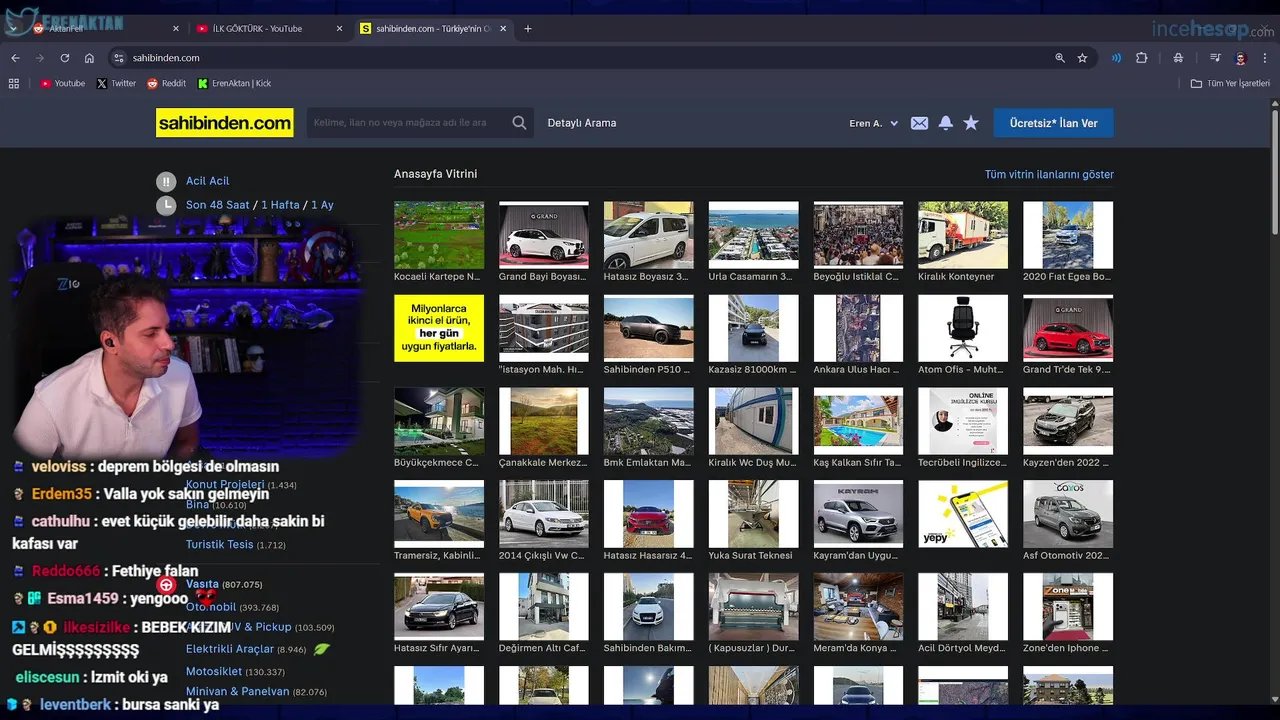The image size is (1280, 720).
Task: Filter listings by 1 Hafta
Action: point(280,205)
